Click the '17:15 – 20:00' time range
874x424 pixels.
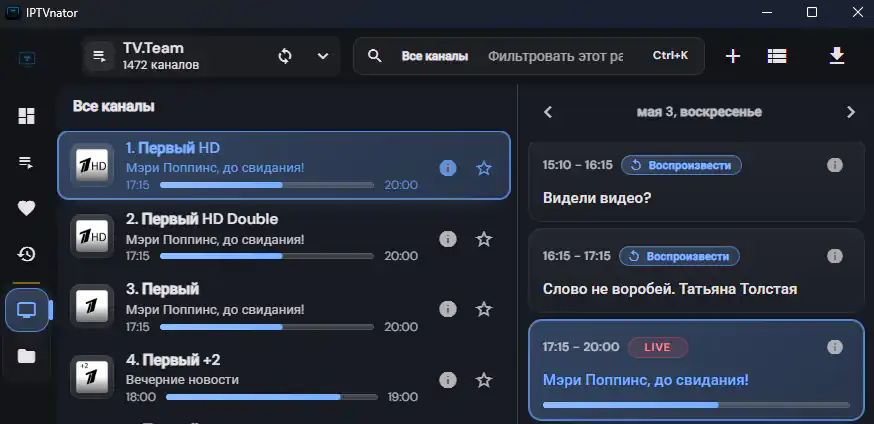coord(581,347)
